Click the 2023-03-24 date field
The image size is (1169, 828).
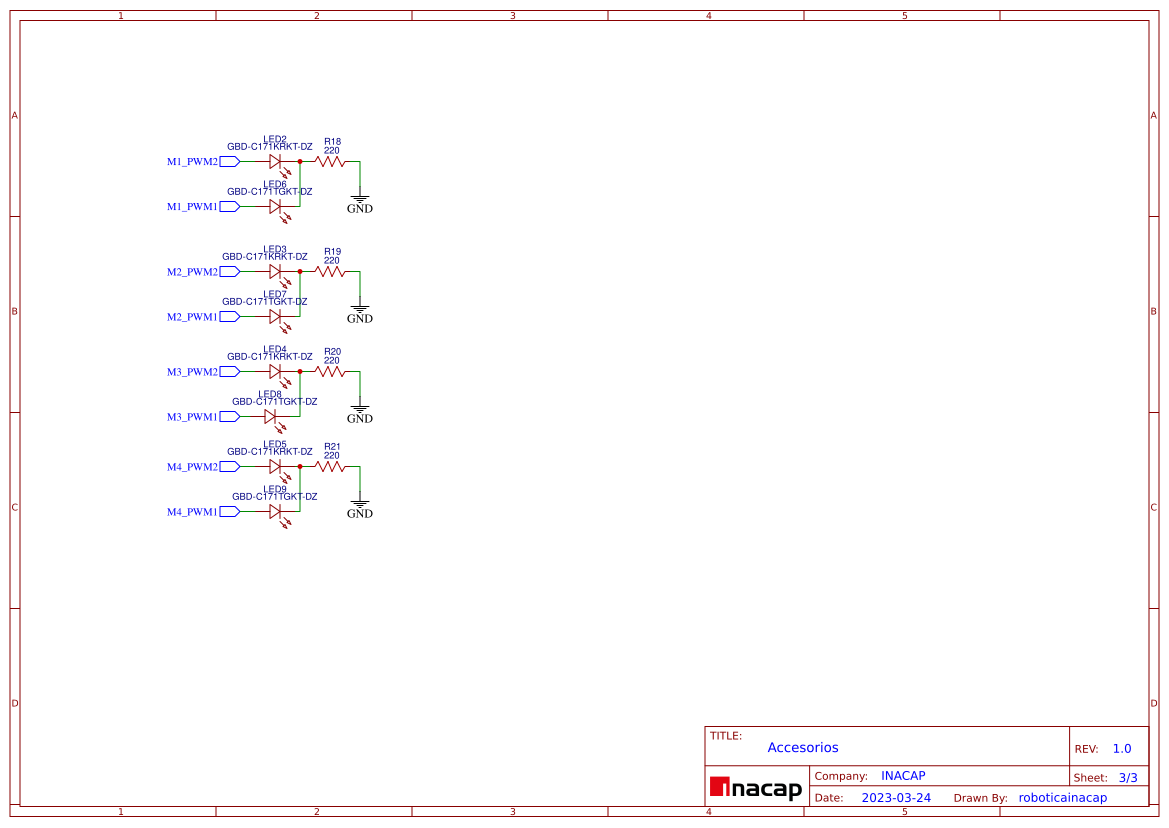896,797
